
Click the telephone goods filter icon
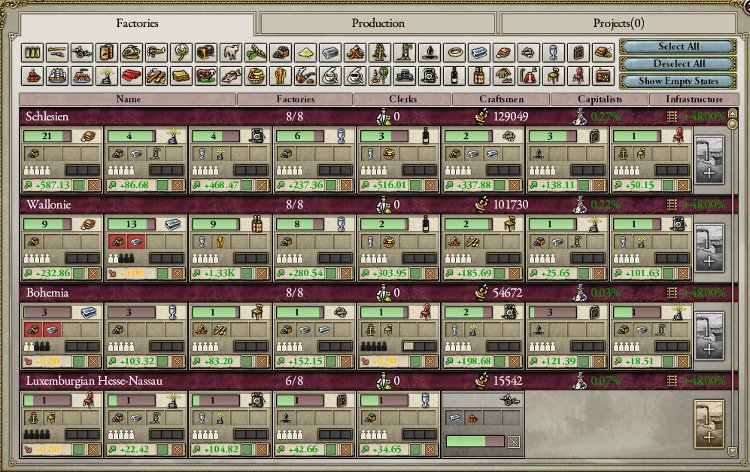(431, 74)
